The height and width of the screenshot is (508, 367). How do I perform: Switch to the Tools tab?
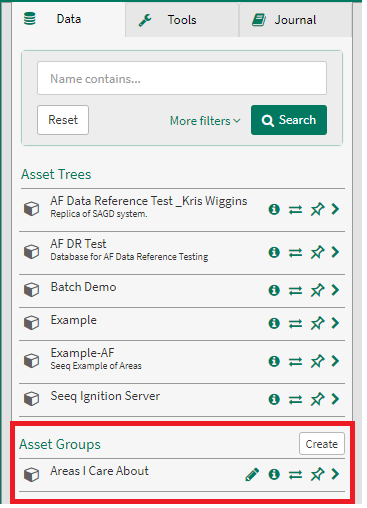coord(182,20)
